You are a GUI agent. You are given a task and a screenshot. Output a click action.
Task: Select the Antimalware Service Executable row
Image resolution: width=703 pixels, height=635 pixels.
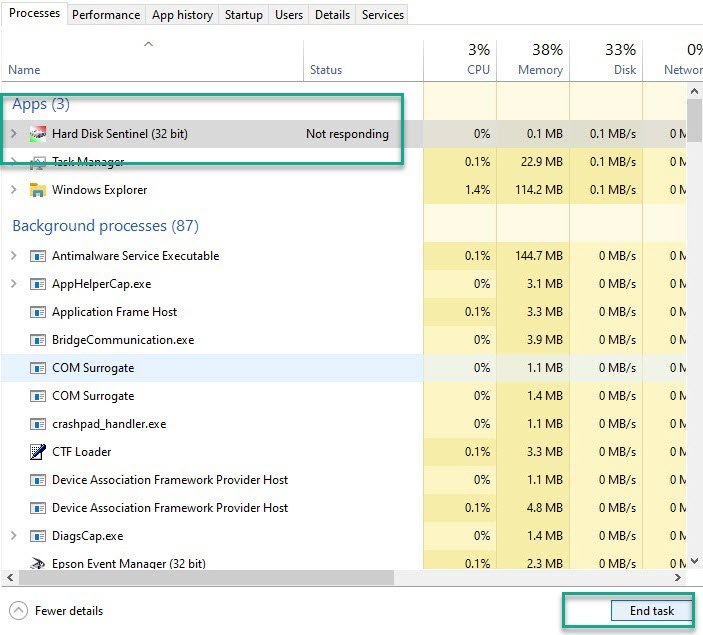(343, 256)
